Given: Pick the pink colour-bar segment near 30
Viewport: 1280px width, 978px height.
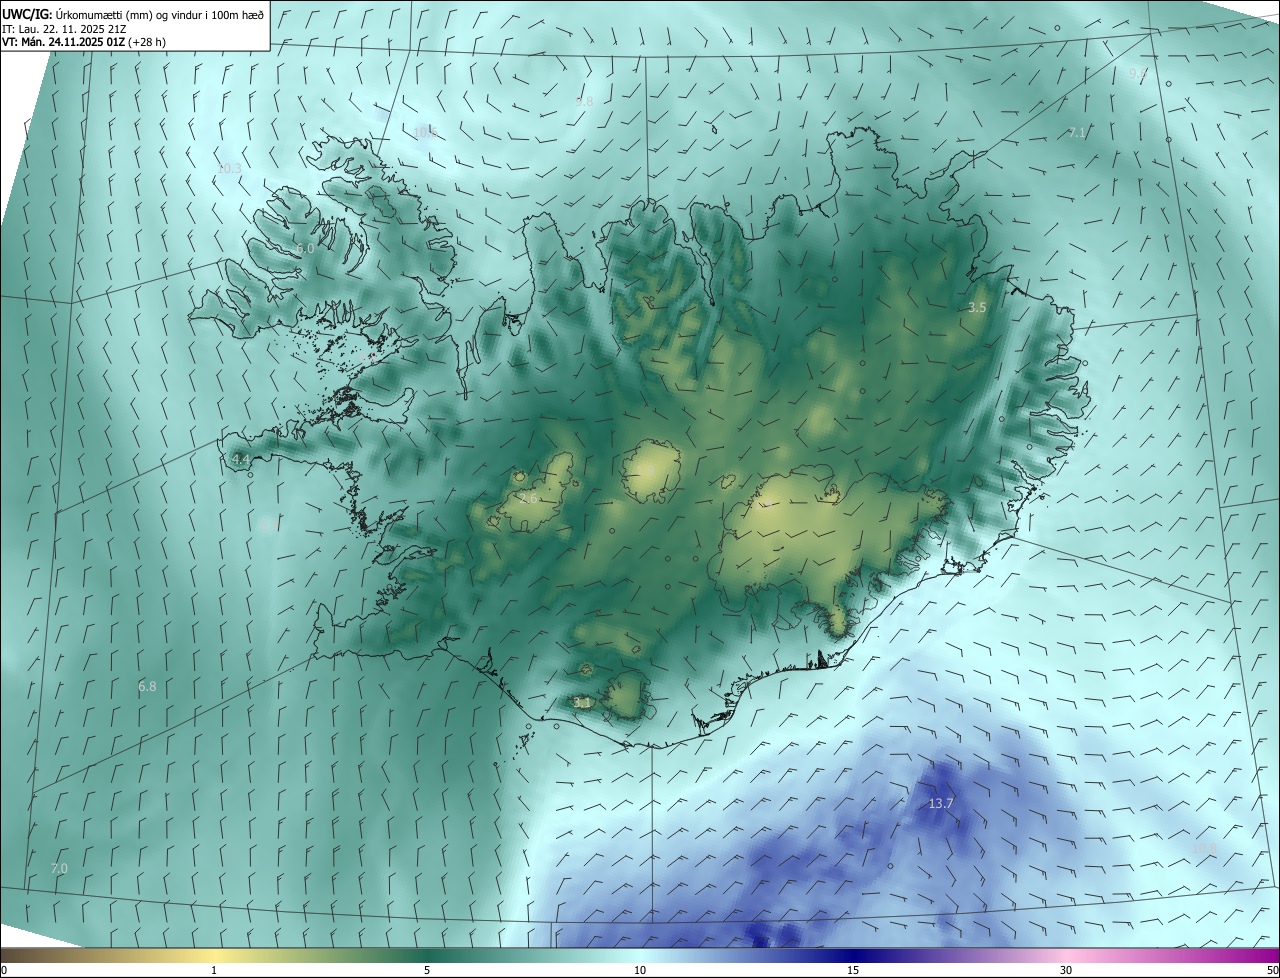Looking at the screenshot, I should pyautogui.click(x=1066, y=955).
